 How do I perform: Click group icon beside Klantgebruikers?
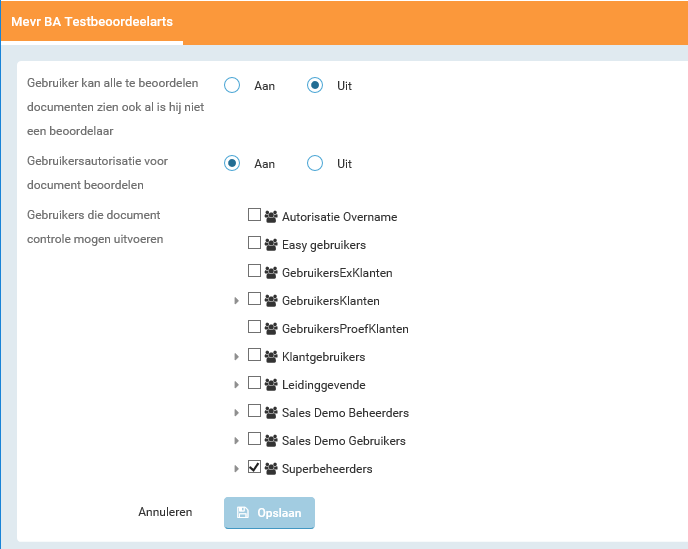[x=271, y=356]
